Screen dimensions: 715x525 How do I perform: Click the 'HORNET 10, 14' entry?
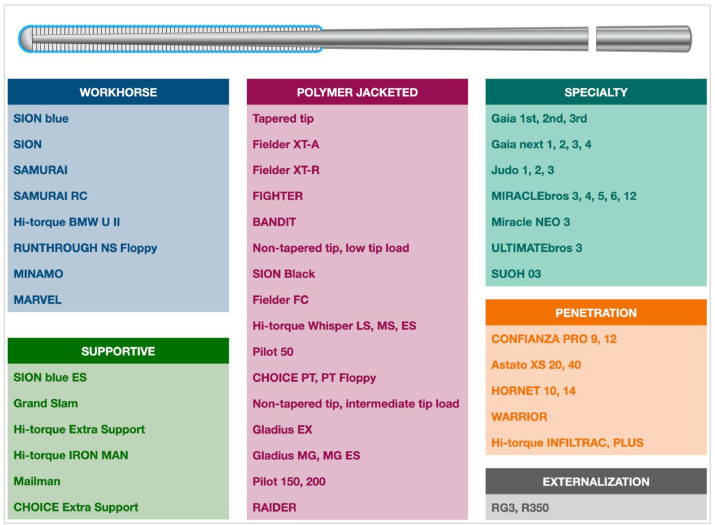[534, 391]
